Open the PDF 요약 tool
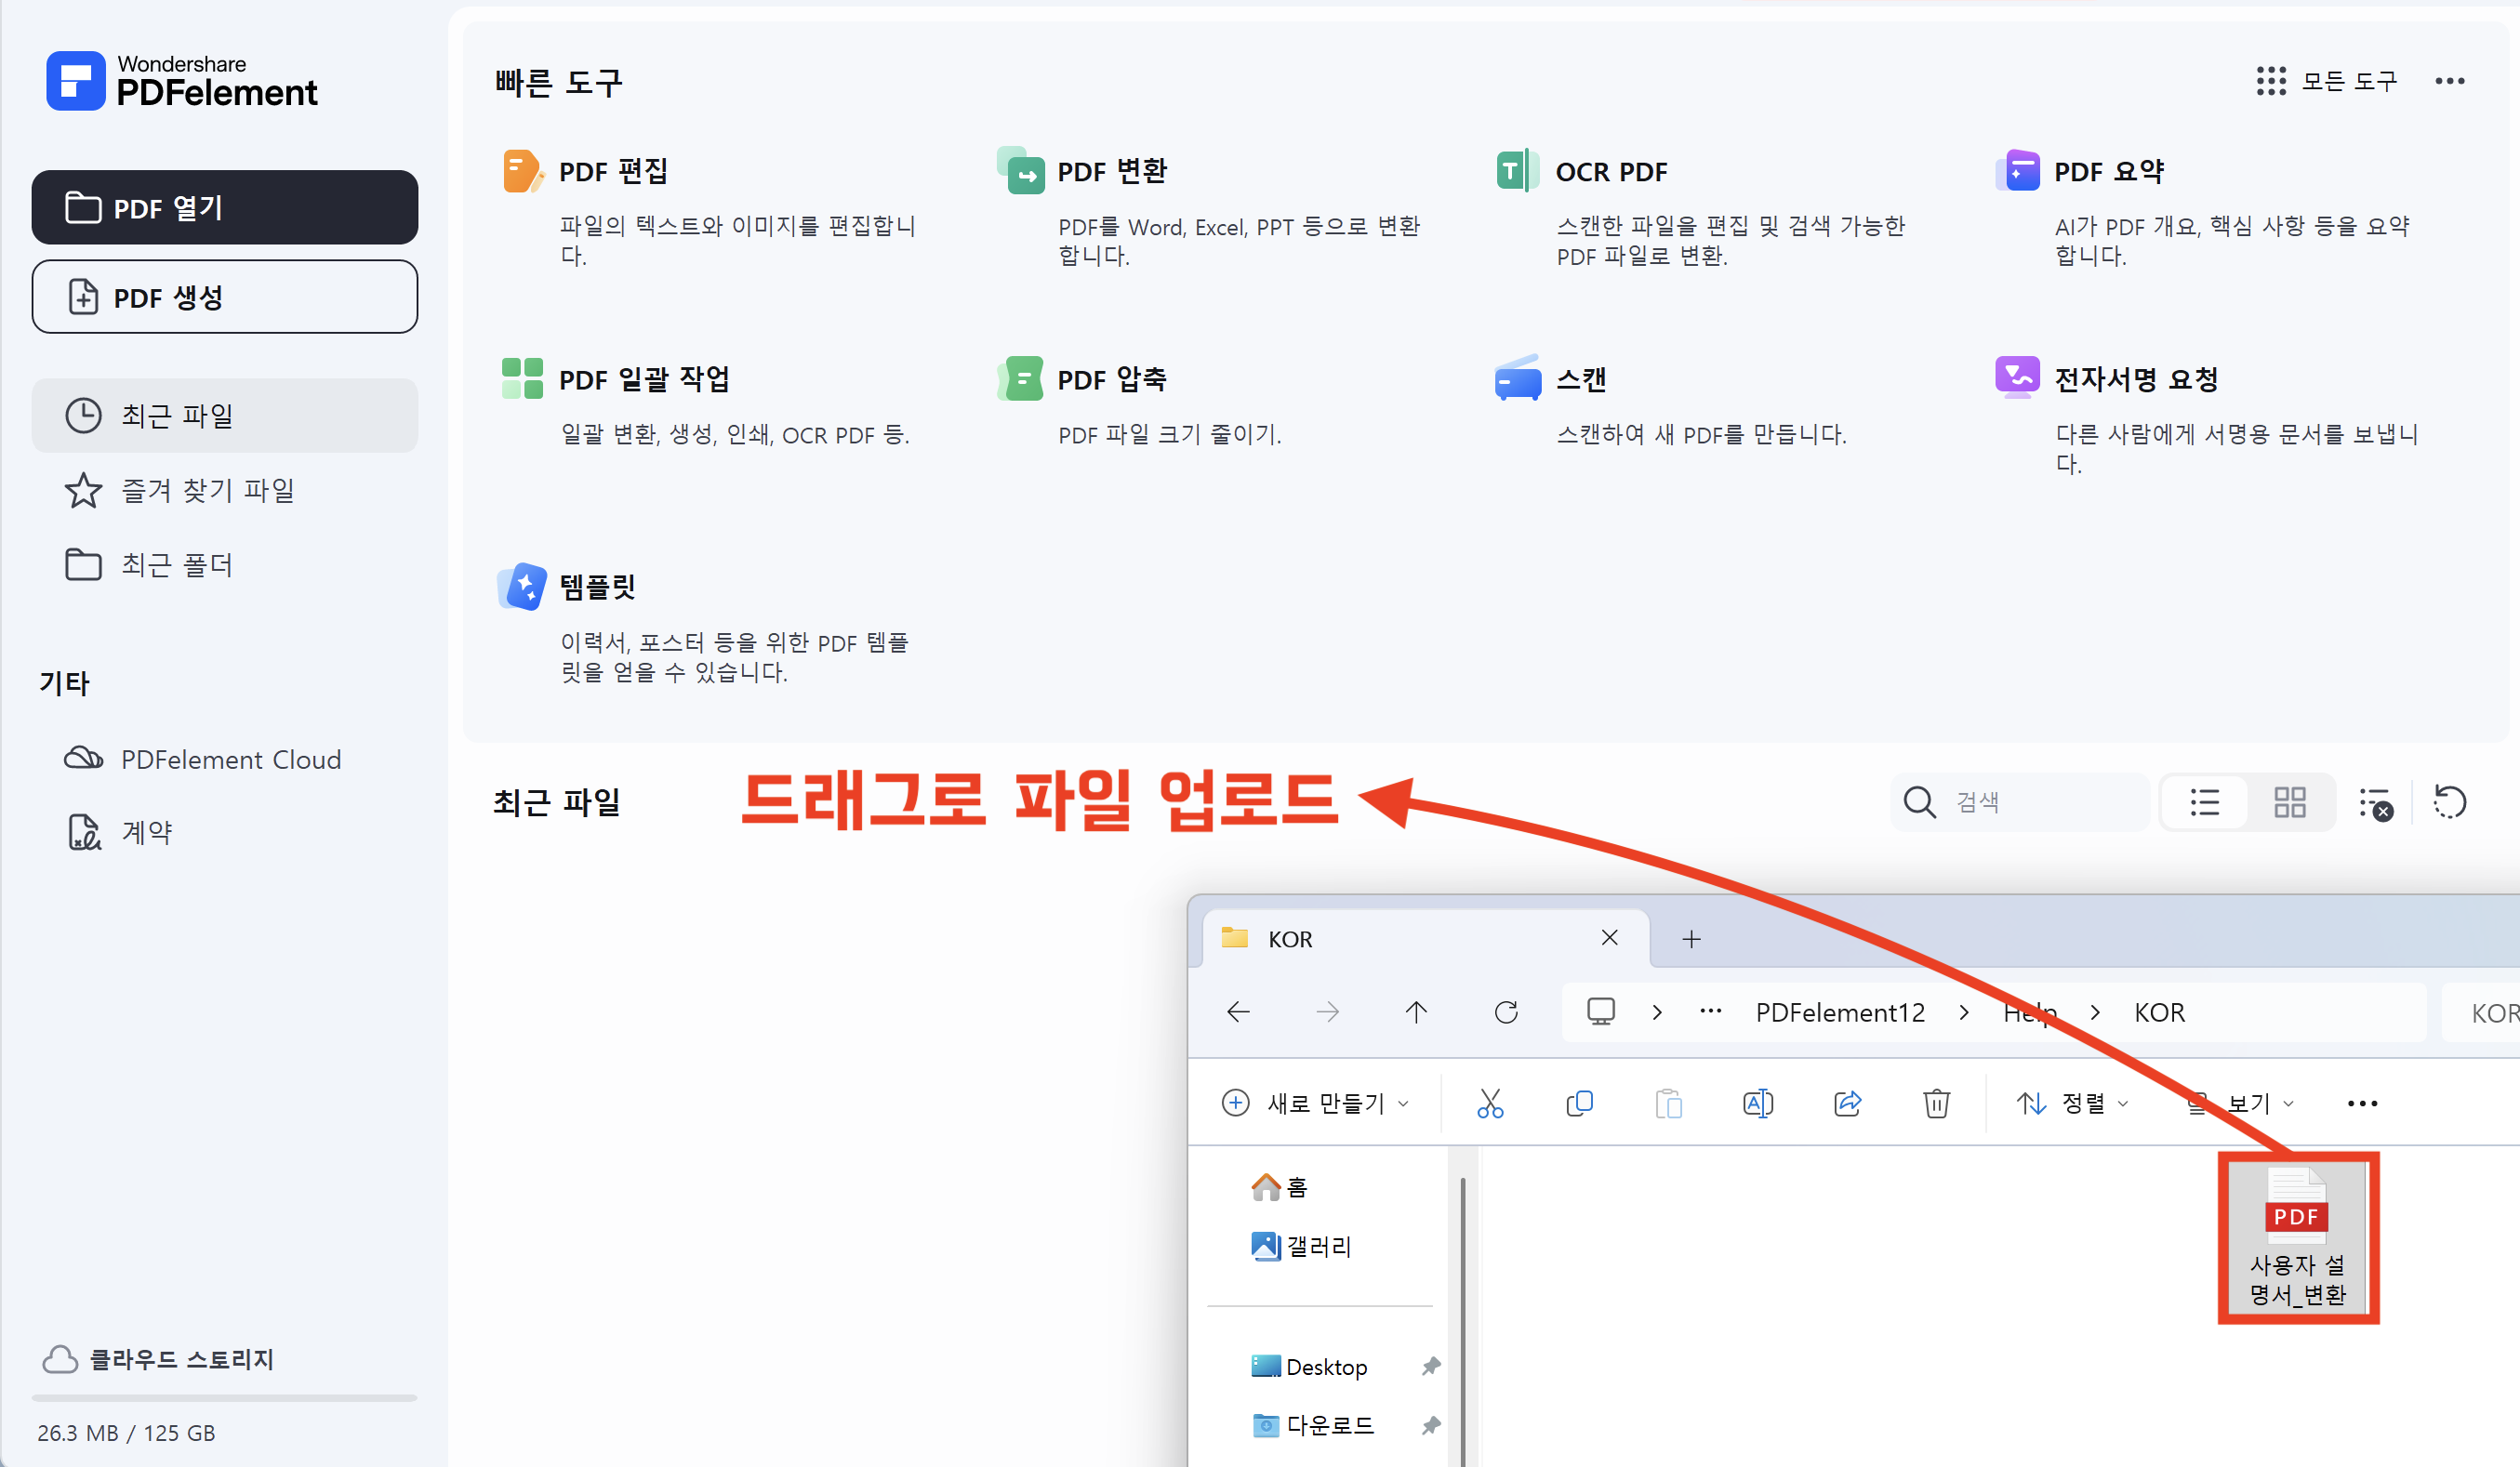Viewport: 2520px width, 1467px height. click(2107, 170)
